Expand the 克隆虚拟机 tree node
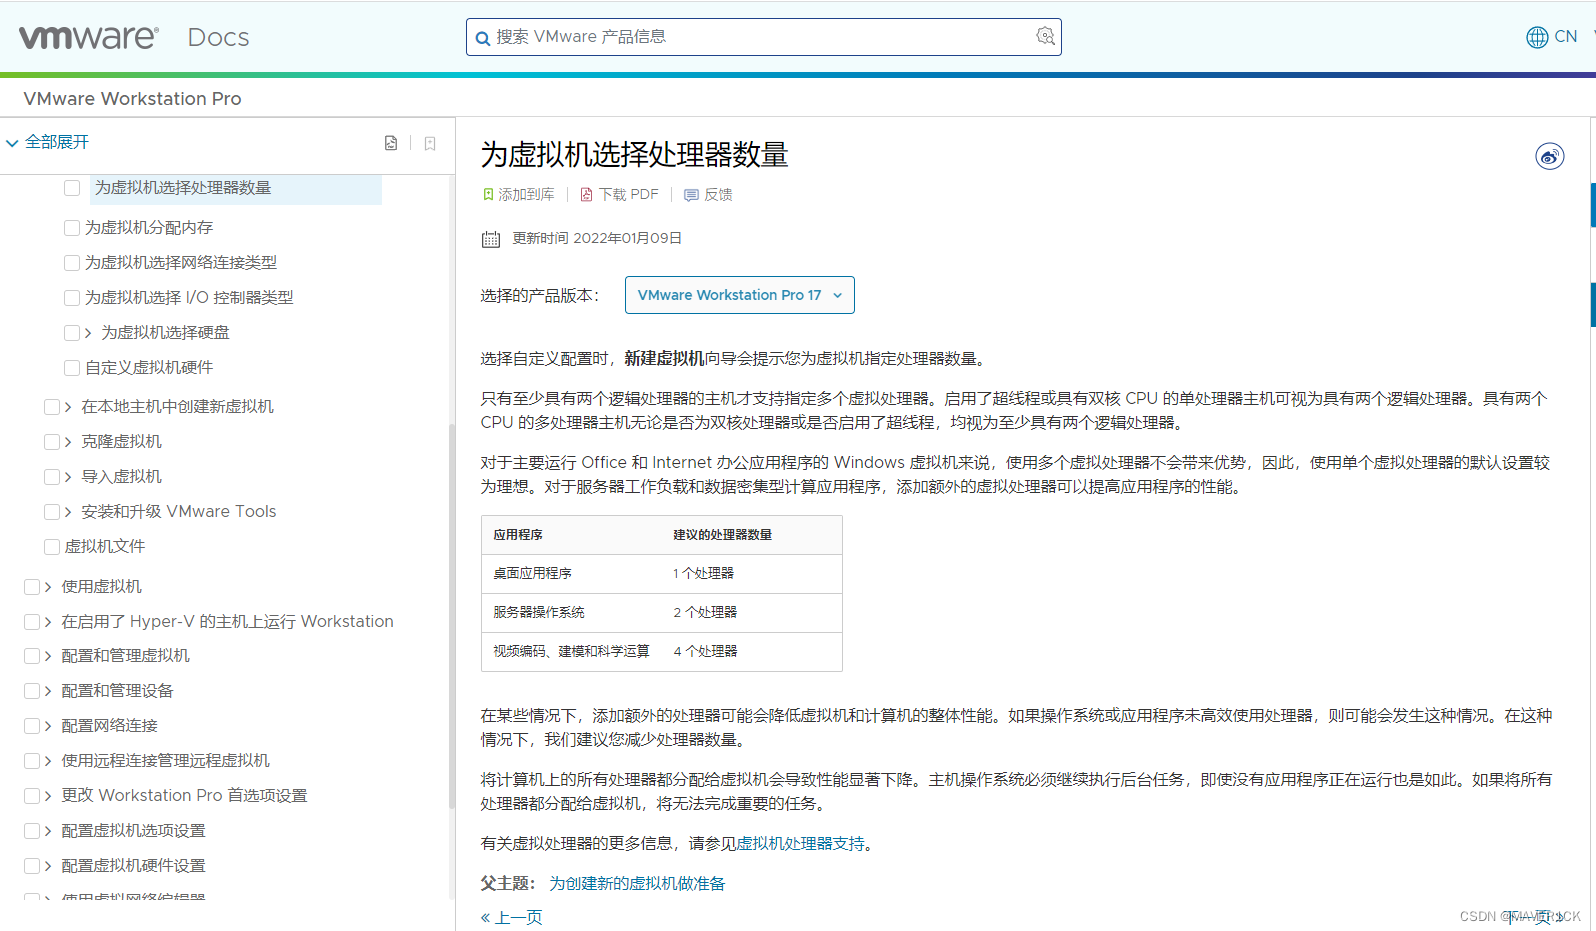The width and height of the screenshot is (1596, 931). (x=68, y=442)
